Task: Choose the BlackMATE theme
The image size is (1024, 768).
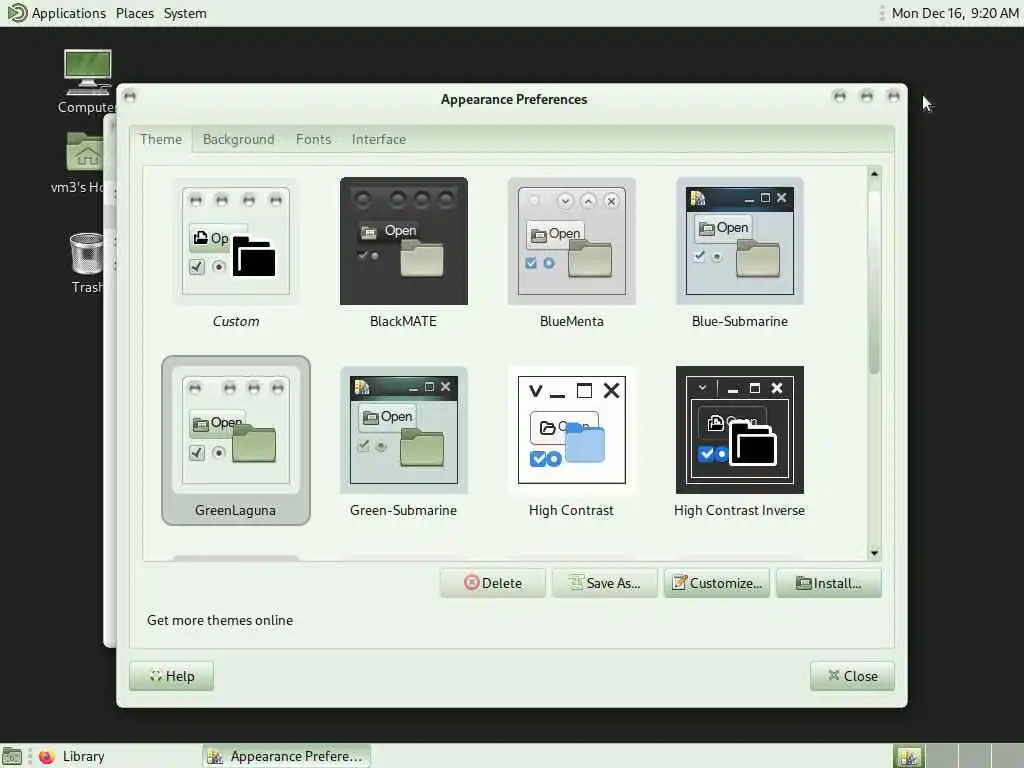Action: pyautogui.click(x=404, y=241)
